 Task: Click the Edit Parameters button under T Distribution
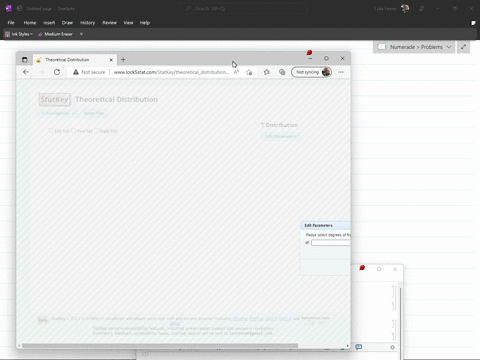[280, 136]
